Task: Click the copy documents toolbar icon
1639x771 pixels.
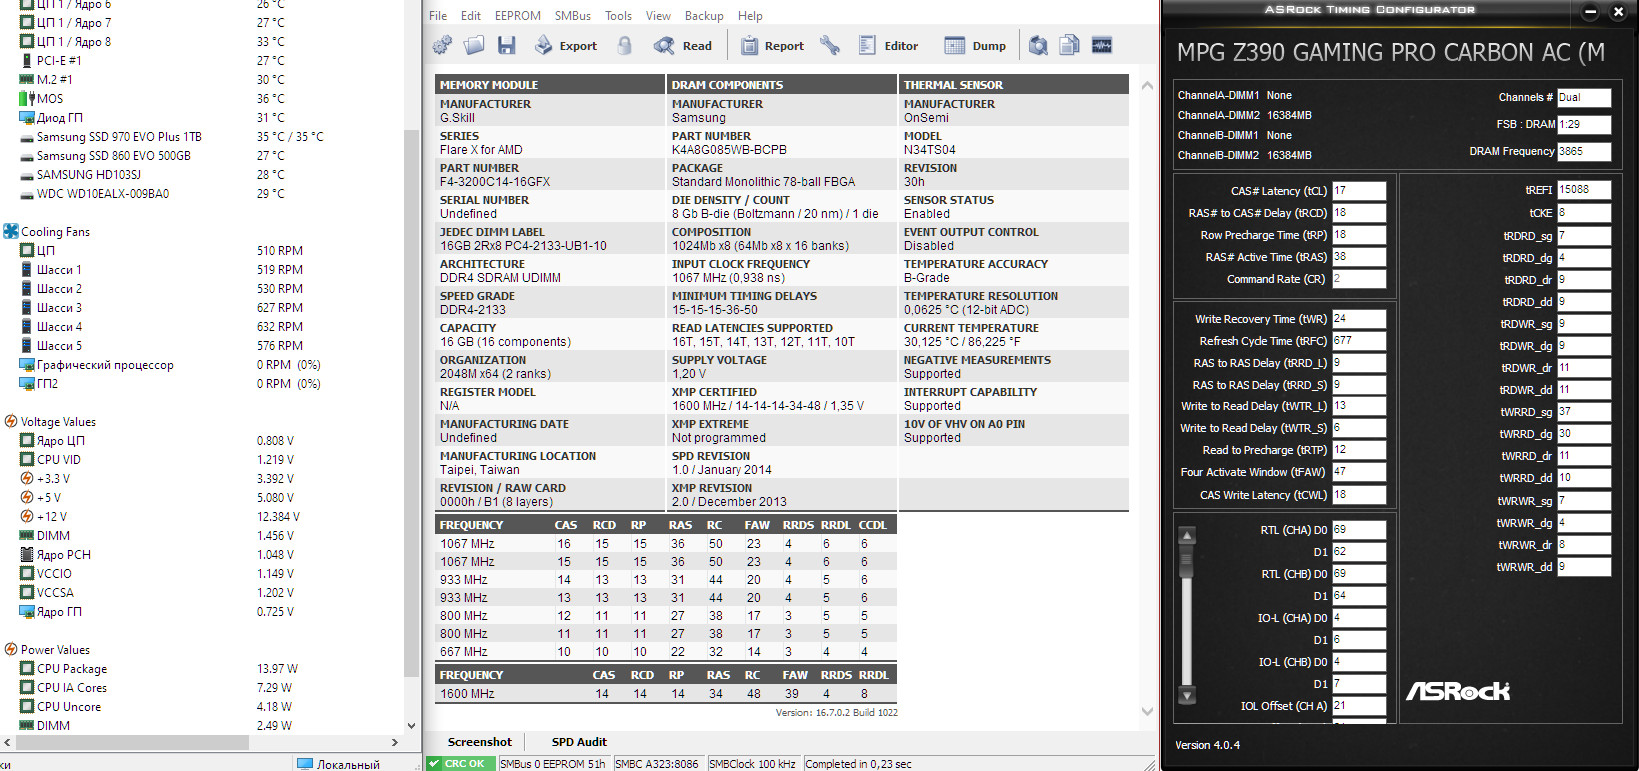Action: [1070, 45]
